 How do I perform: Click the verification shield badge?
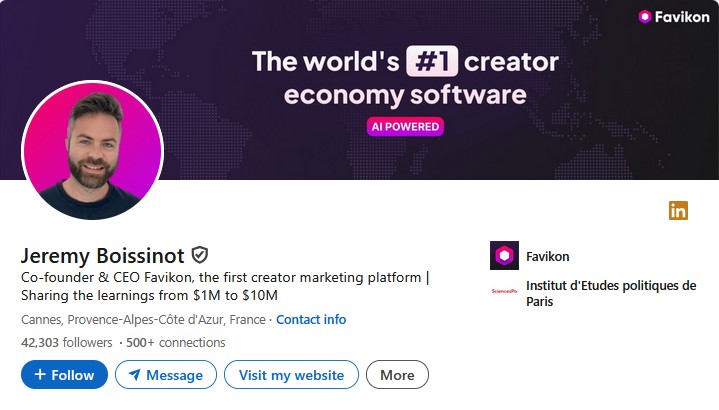pyautogui.click(x=200, y=254)
